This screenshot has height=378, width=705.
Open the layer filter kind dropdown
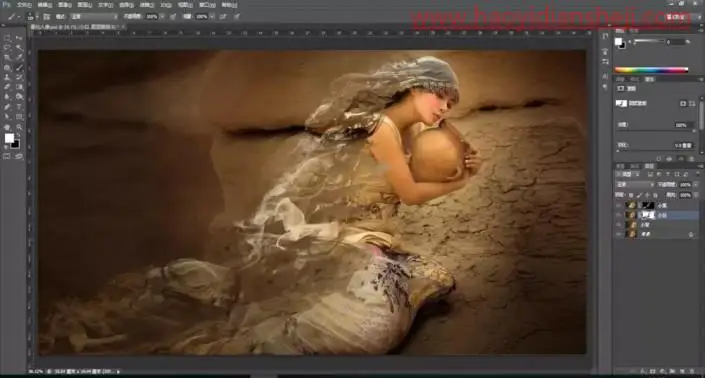pyautogui.click(x=626, y=174)
